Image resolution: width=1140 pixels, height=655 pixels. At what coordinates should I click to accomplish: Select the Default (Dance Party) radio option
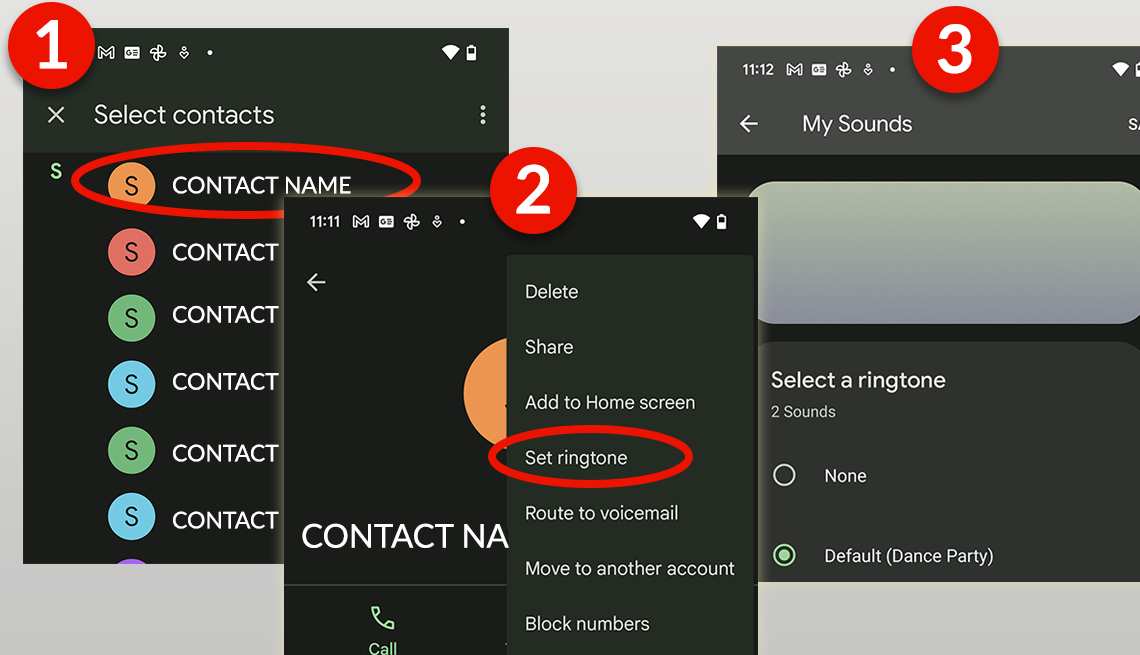point(784,555)
